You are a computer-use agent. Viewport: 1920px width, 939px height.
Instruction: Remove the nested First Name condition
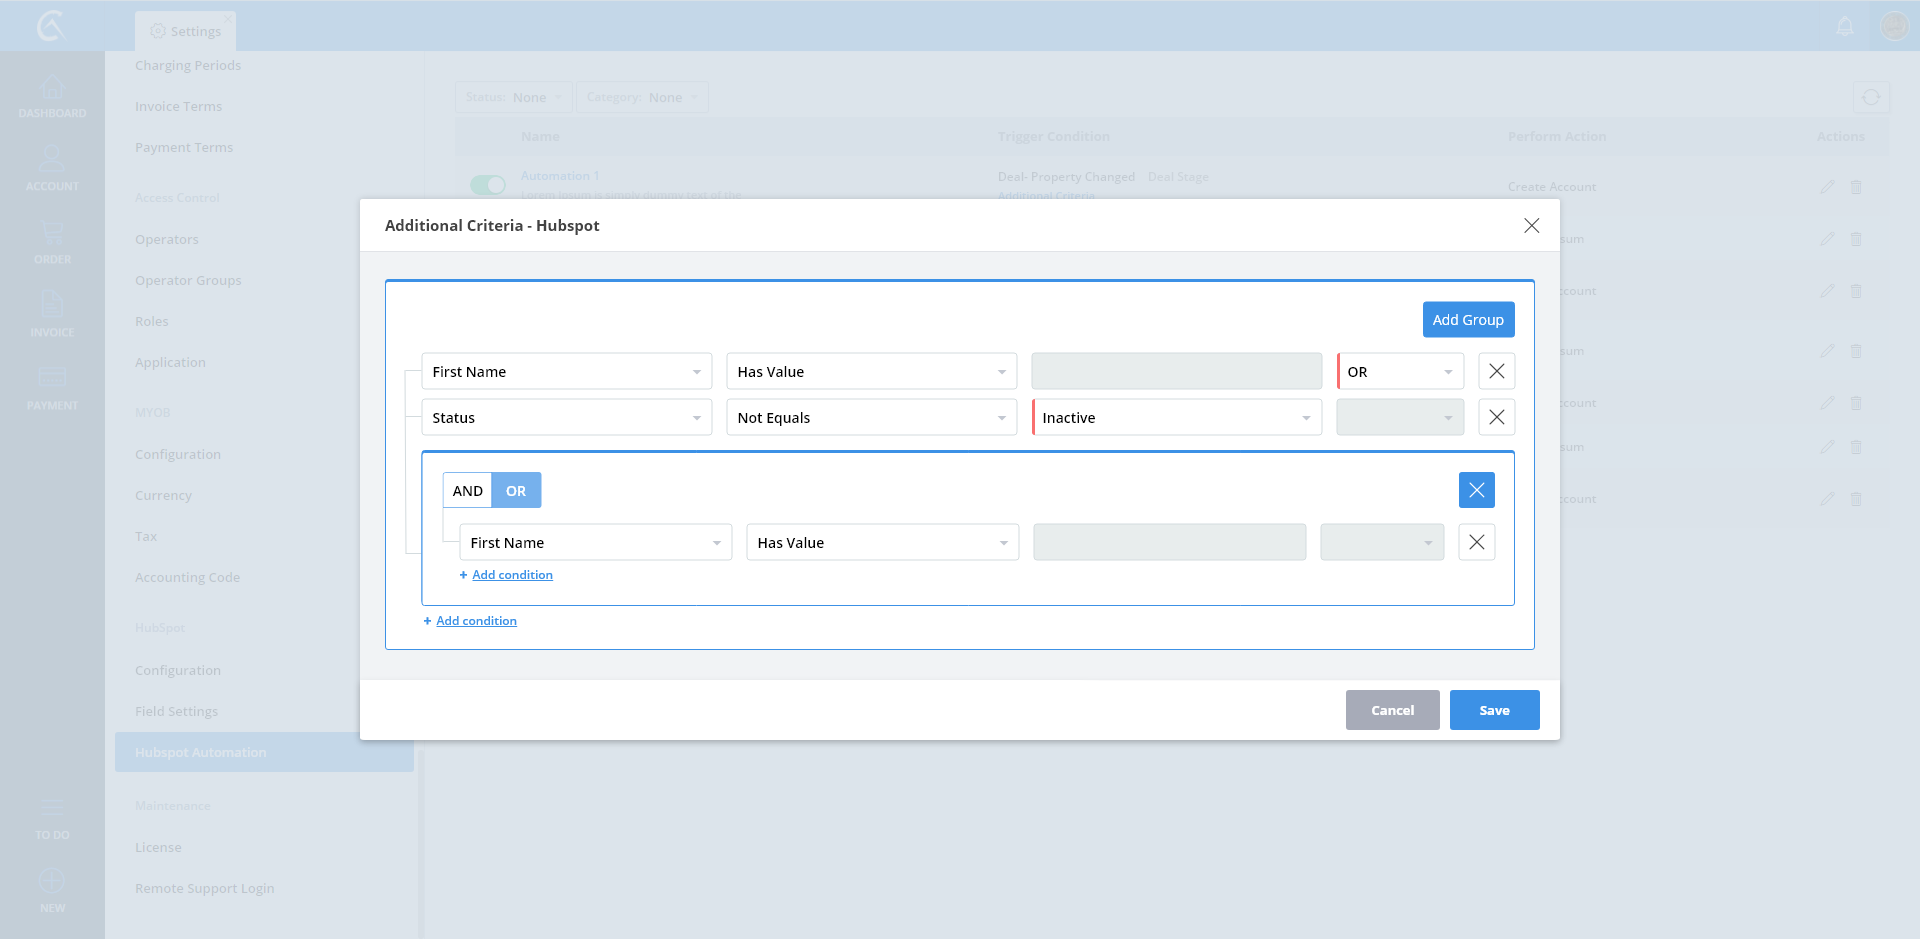1476,542
